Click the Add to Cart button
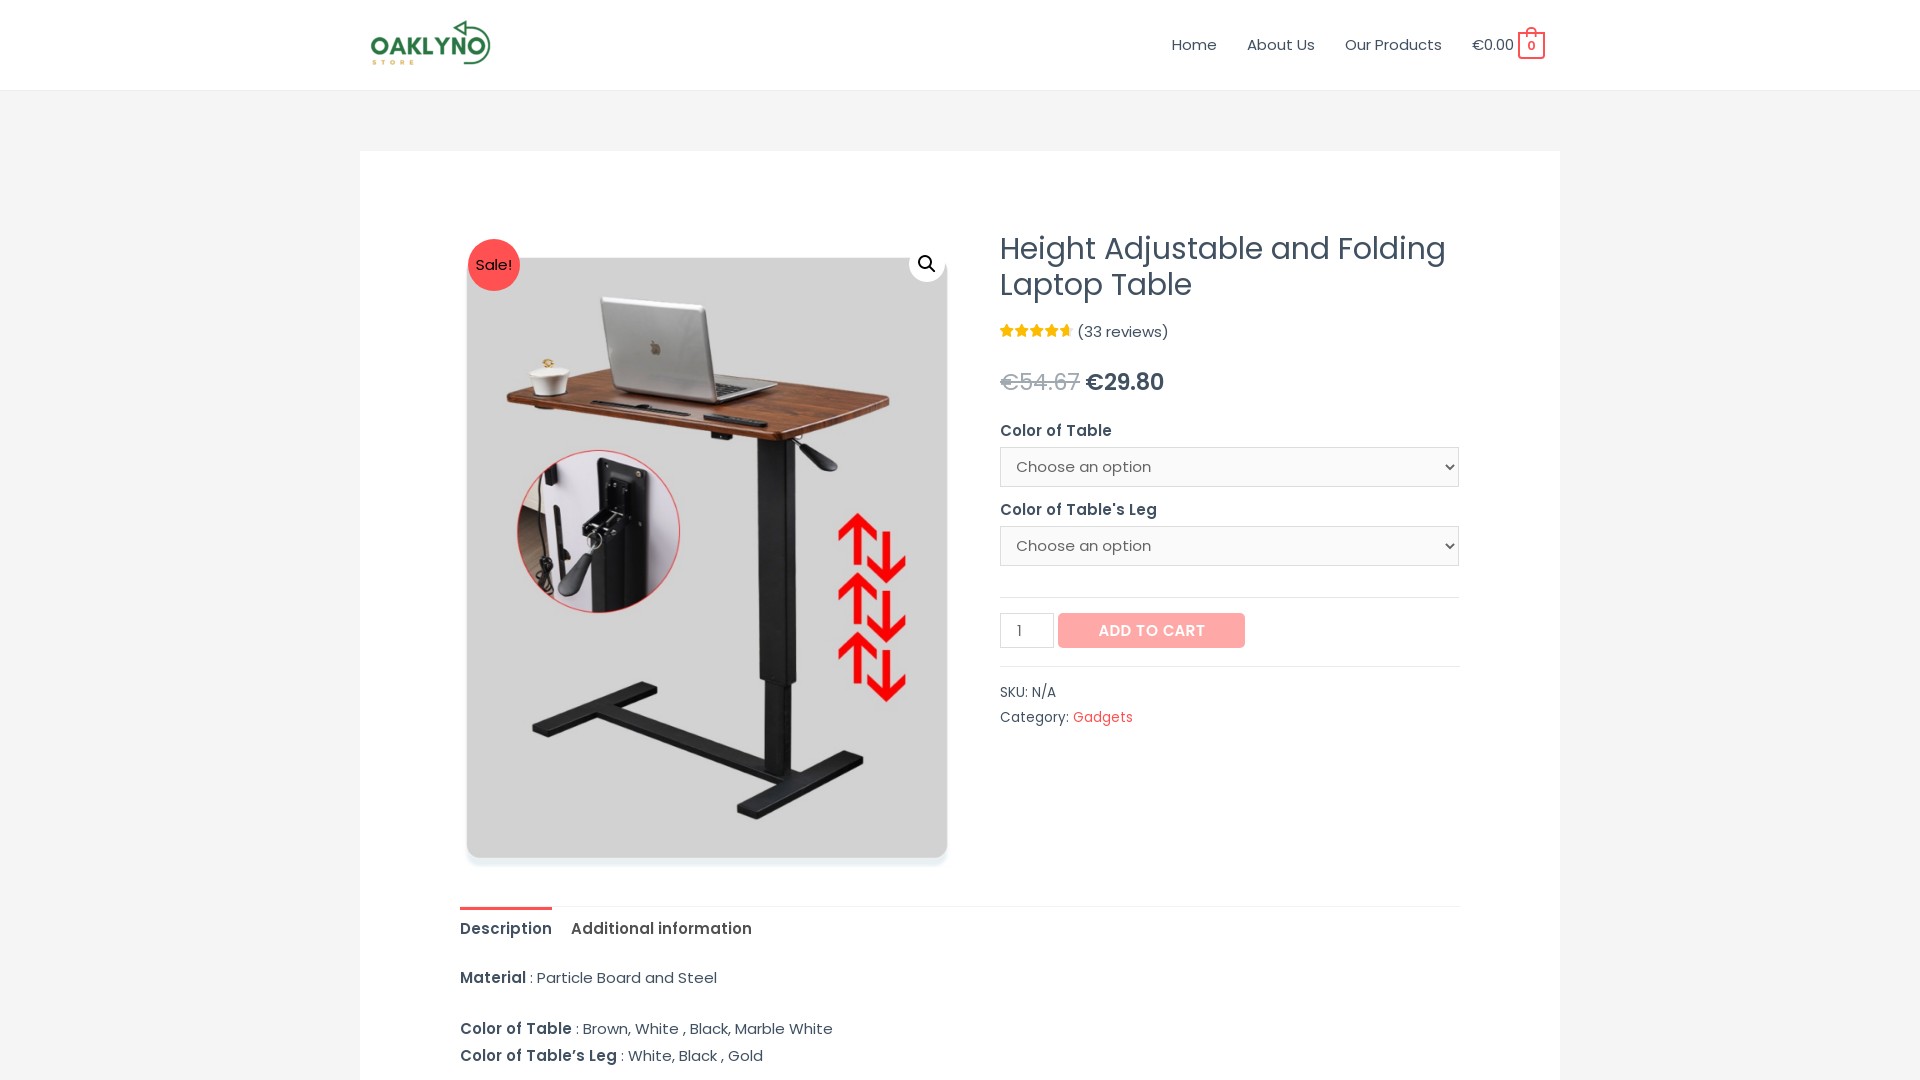Viewport: 1920px width, 1080px height. 1151,630
